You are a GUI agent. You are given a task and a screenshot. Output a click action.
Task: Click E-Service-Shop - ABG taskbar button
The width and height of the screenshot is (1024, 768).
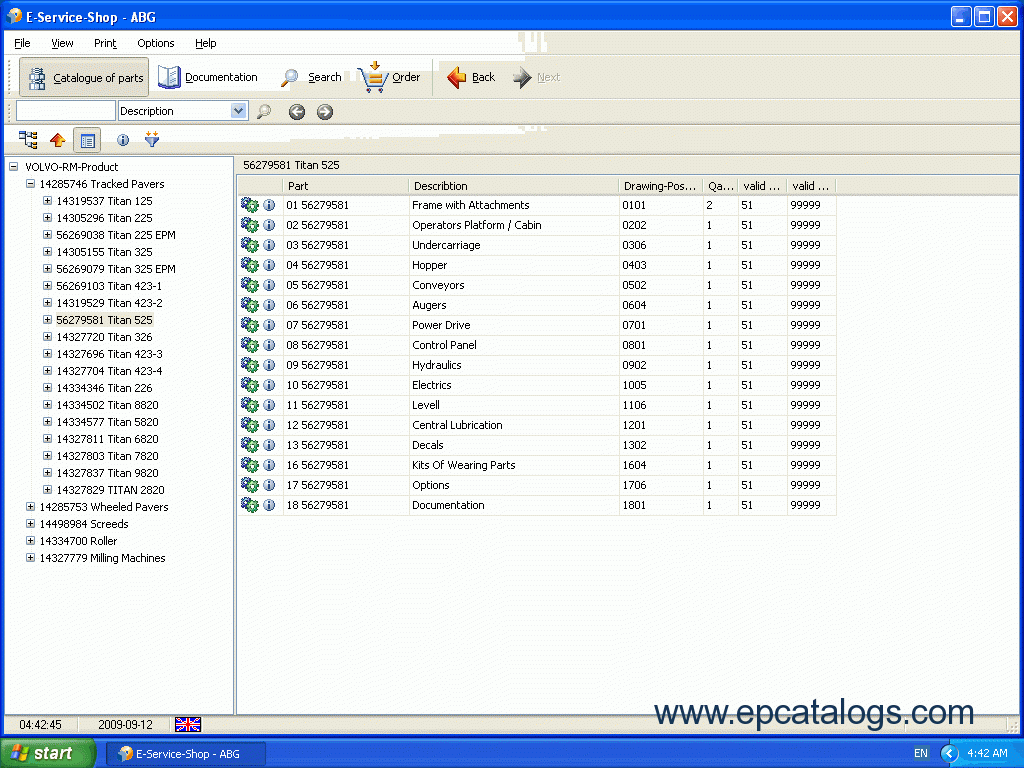point(186,754)
